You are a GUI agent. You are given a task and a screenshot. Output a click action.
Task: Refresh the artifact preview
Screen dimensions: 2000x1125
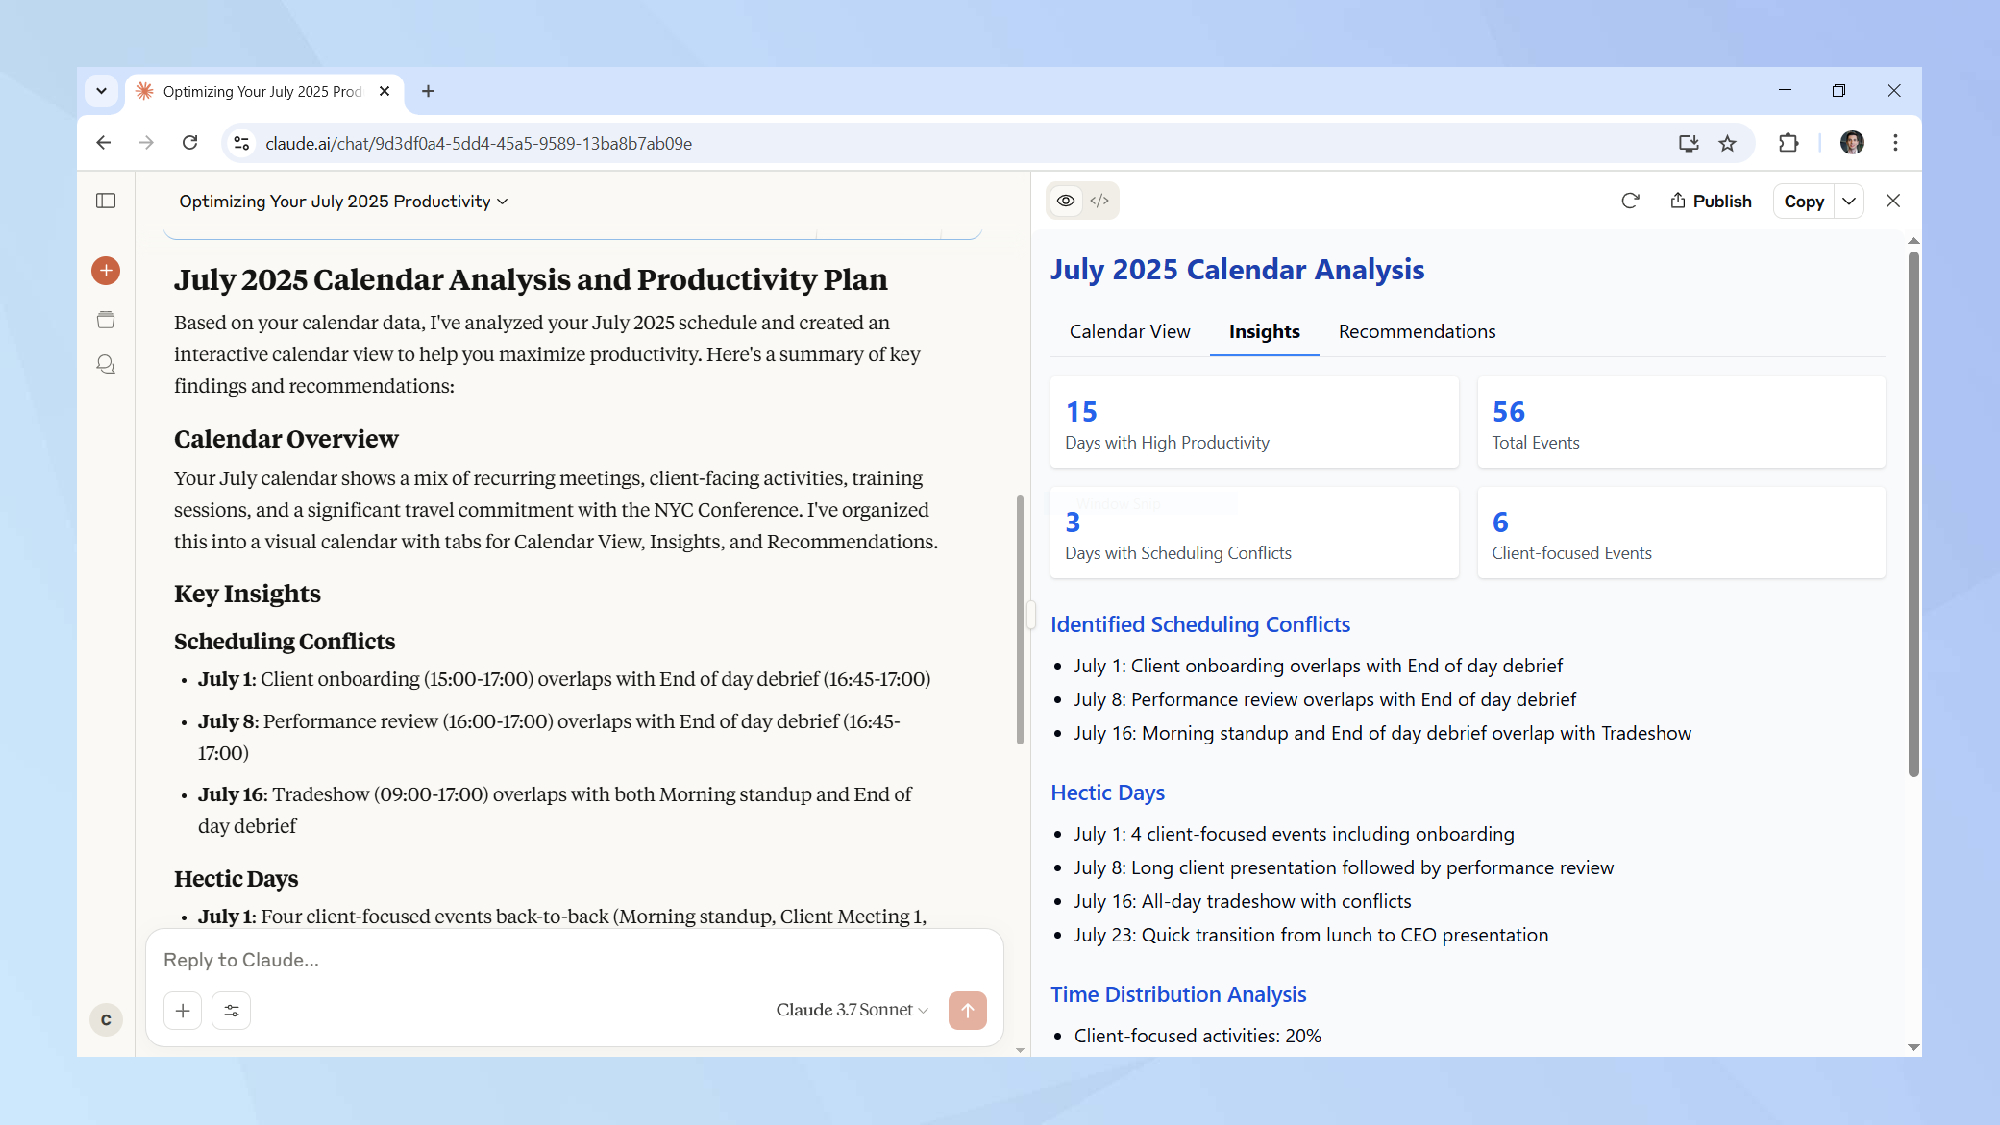[1631, 201]
